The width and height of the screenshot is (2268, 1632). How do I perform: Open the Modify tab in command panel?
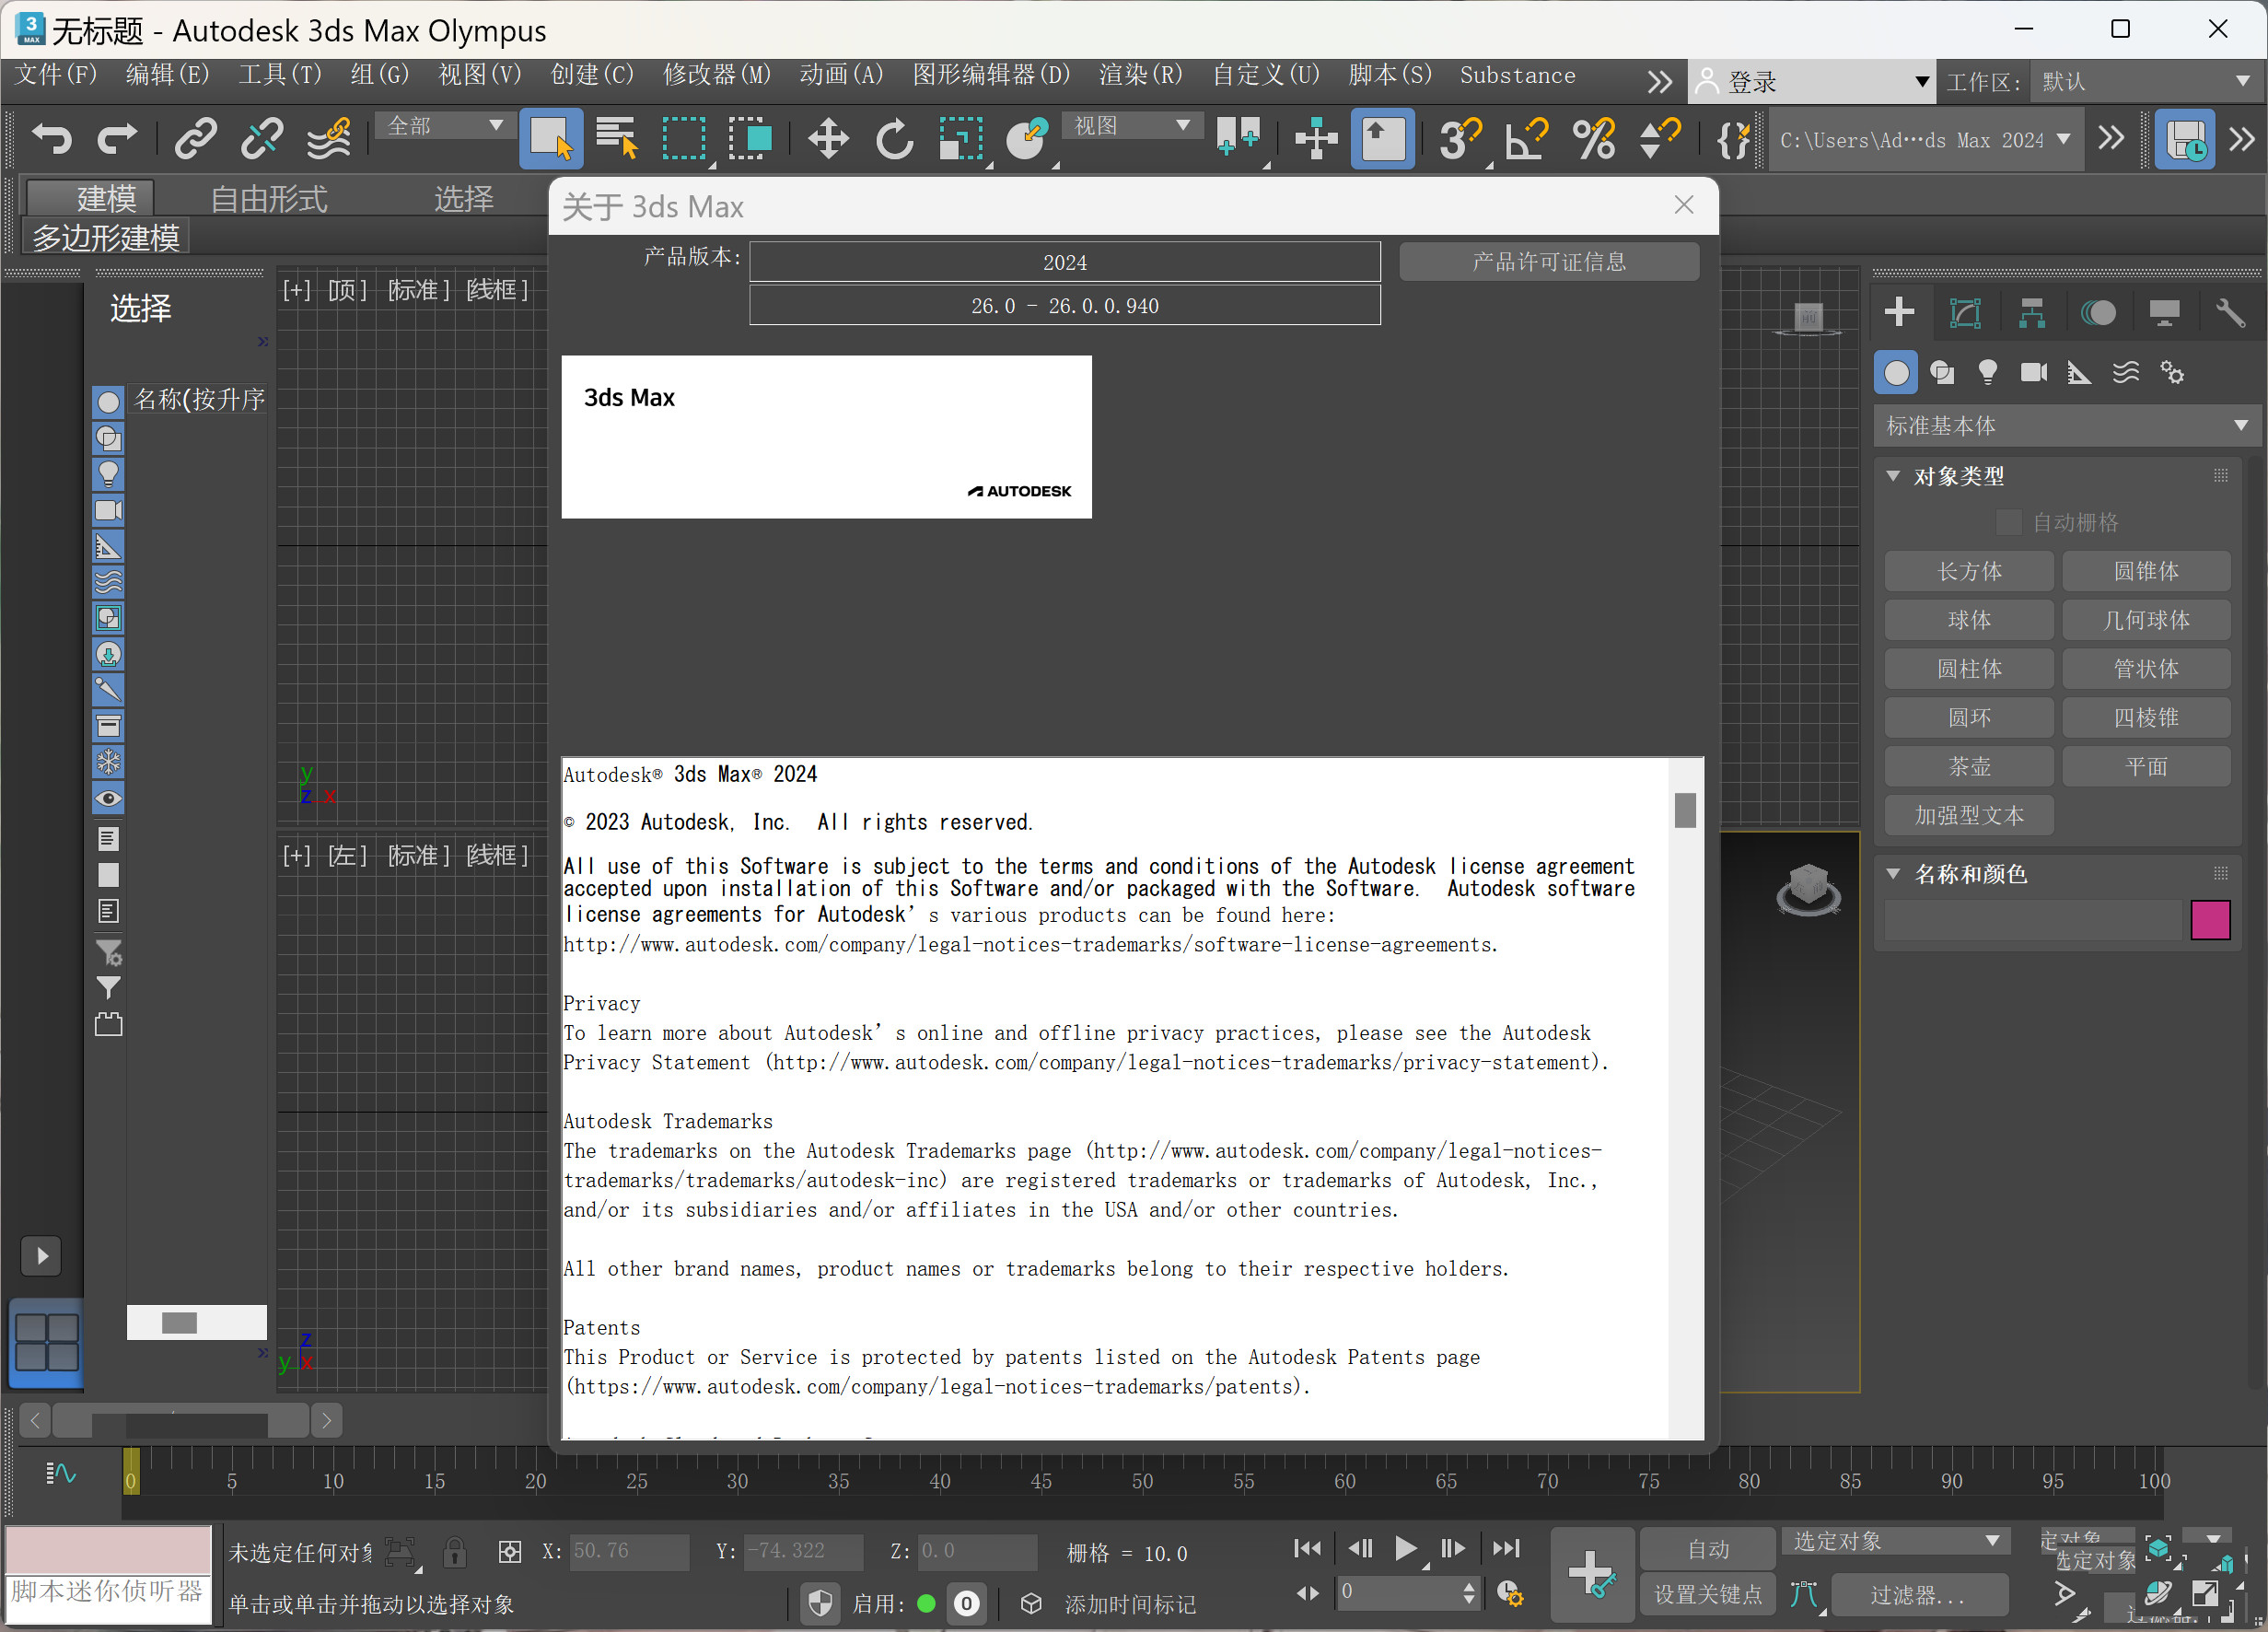point(1965,312)
